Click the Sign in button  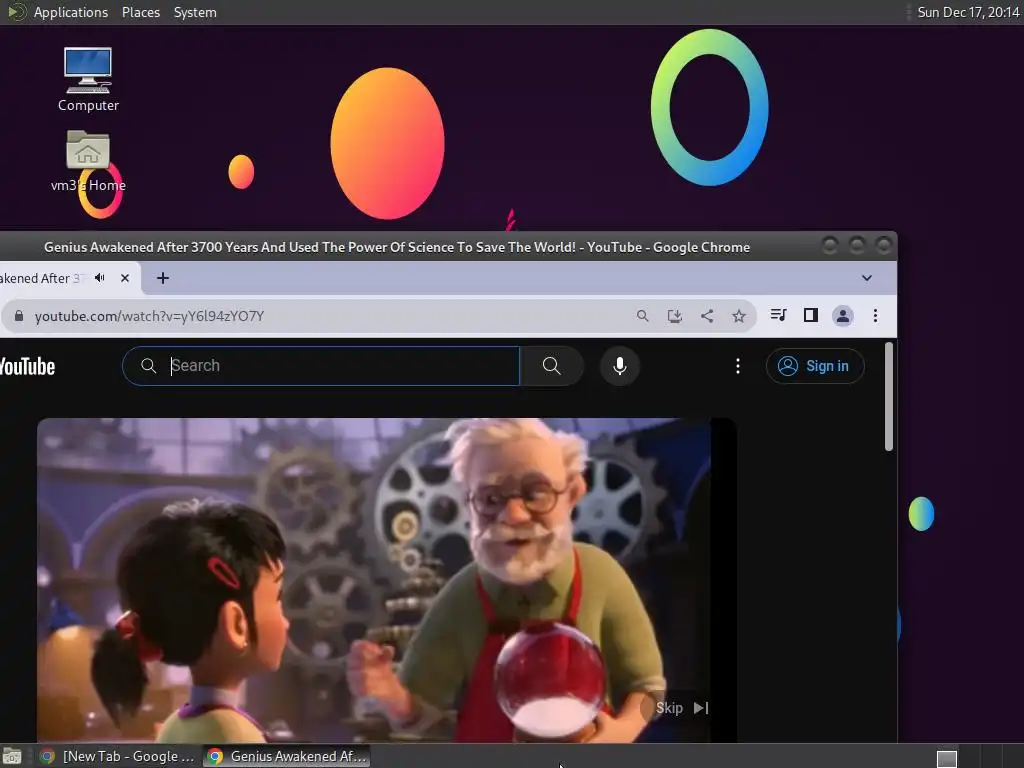pos(814,366)
